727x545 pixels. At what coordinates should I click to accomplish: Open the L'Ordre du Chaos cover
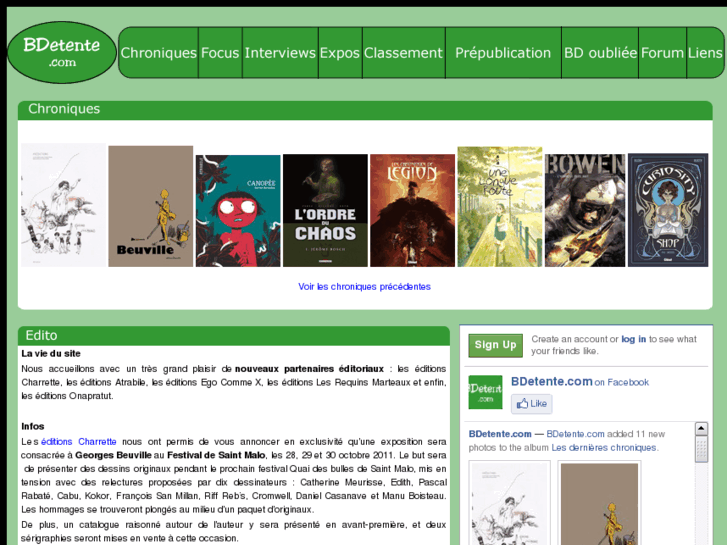325,211
